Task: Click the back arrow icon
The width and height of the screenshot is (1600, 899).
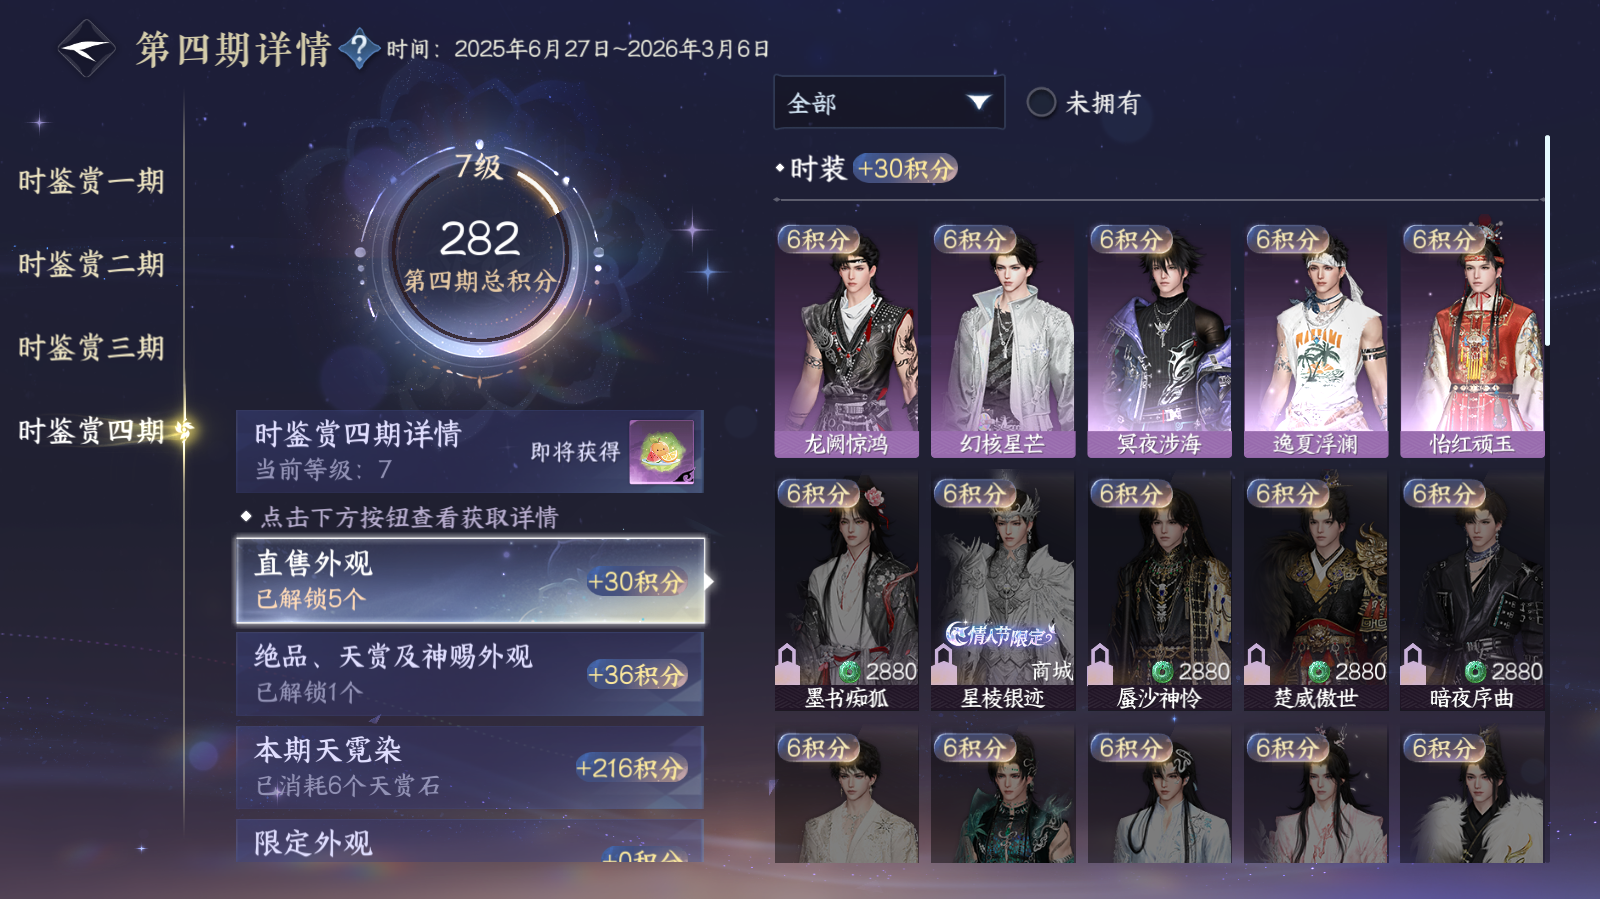Action: [x=86, y=48]
